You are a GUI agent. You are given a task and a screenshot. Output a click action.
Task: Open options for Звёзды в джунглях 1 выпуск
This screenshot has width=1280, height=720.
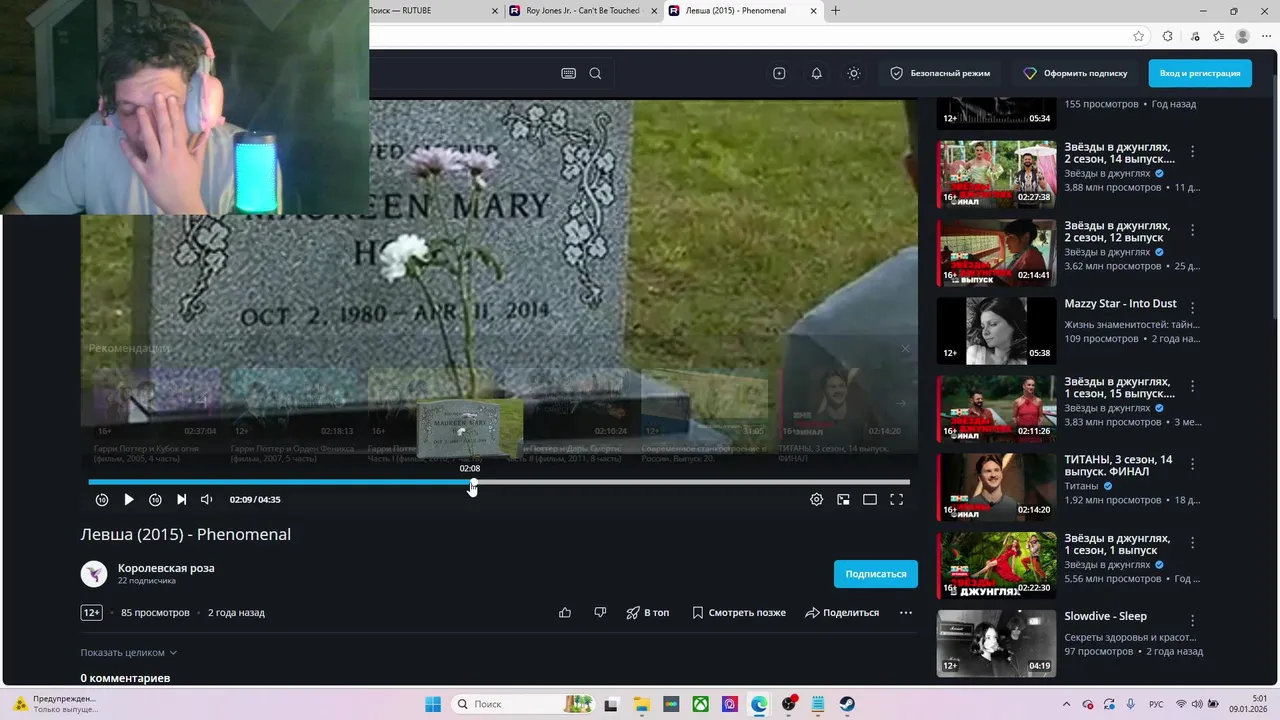pos(1192,542)
